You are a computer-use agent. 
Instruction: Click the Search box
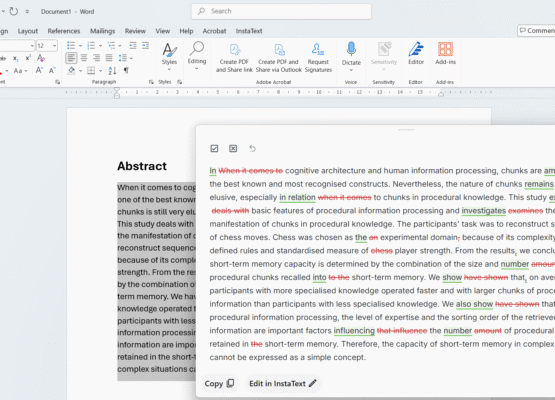tap(281, 11)
